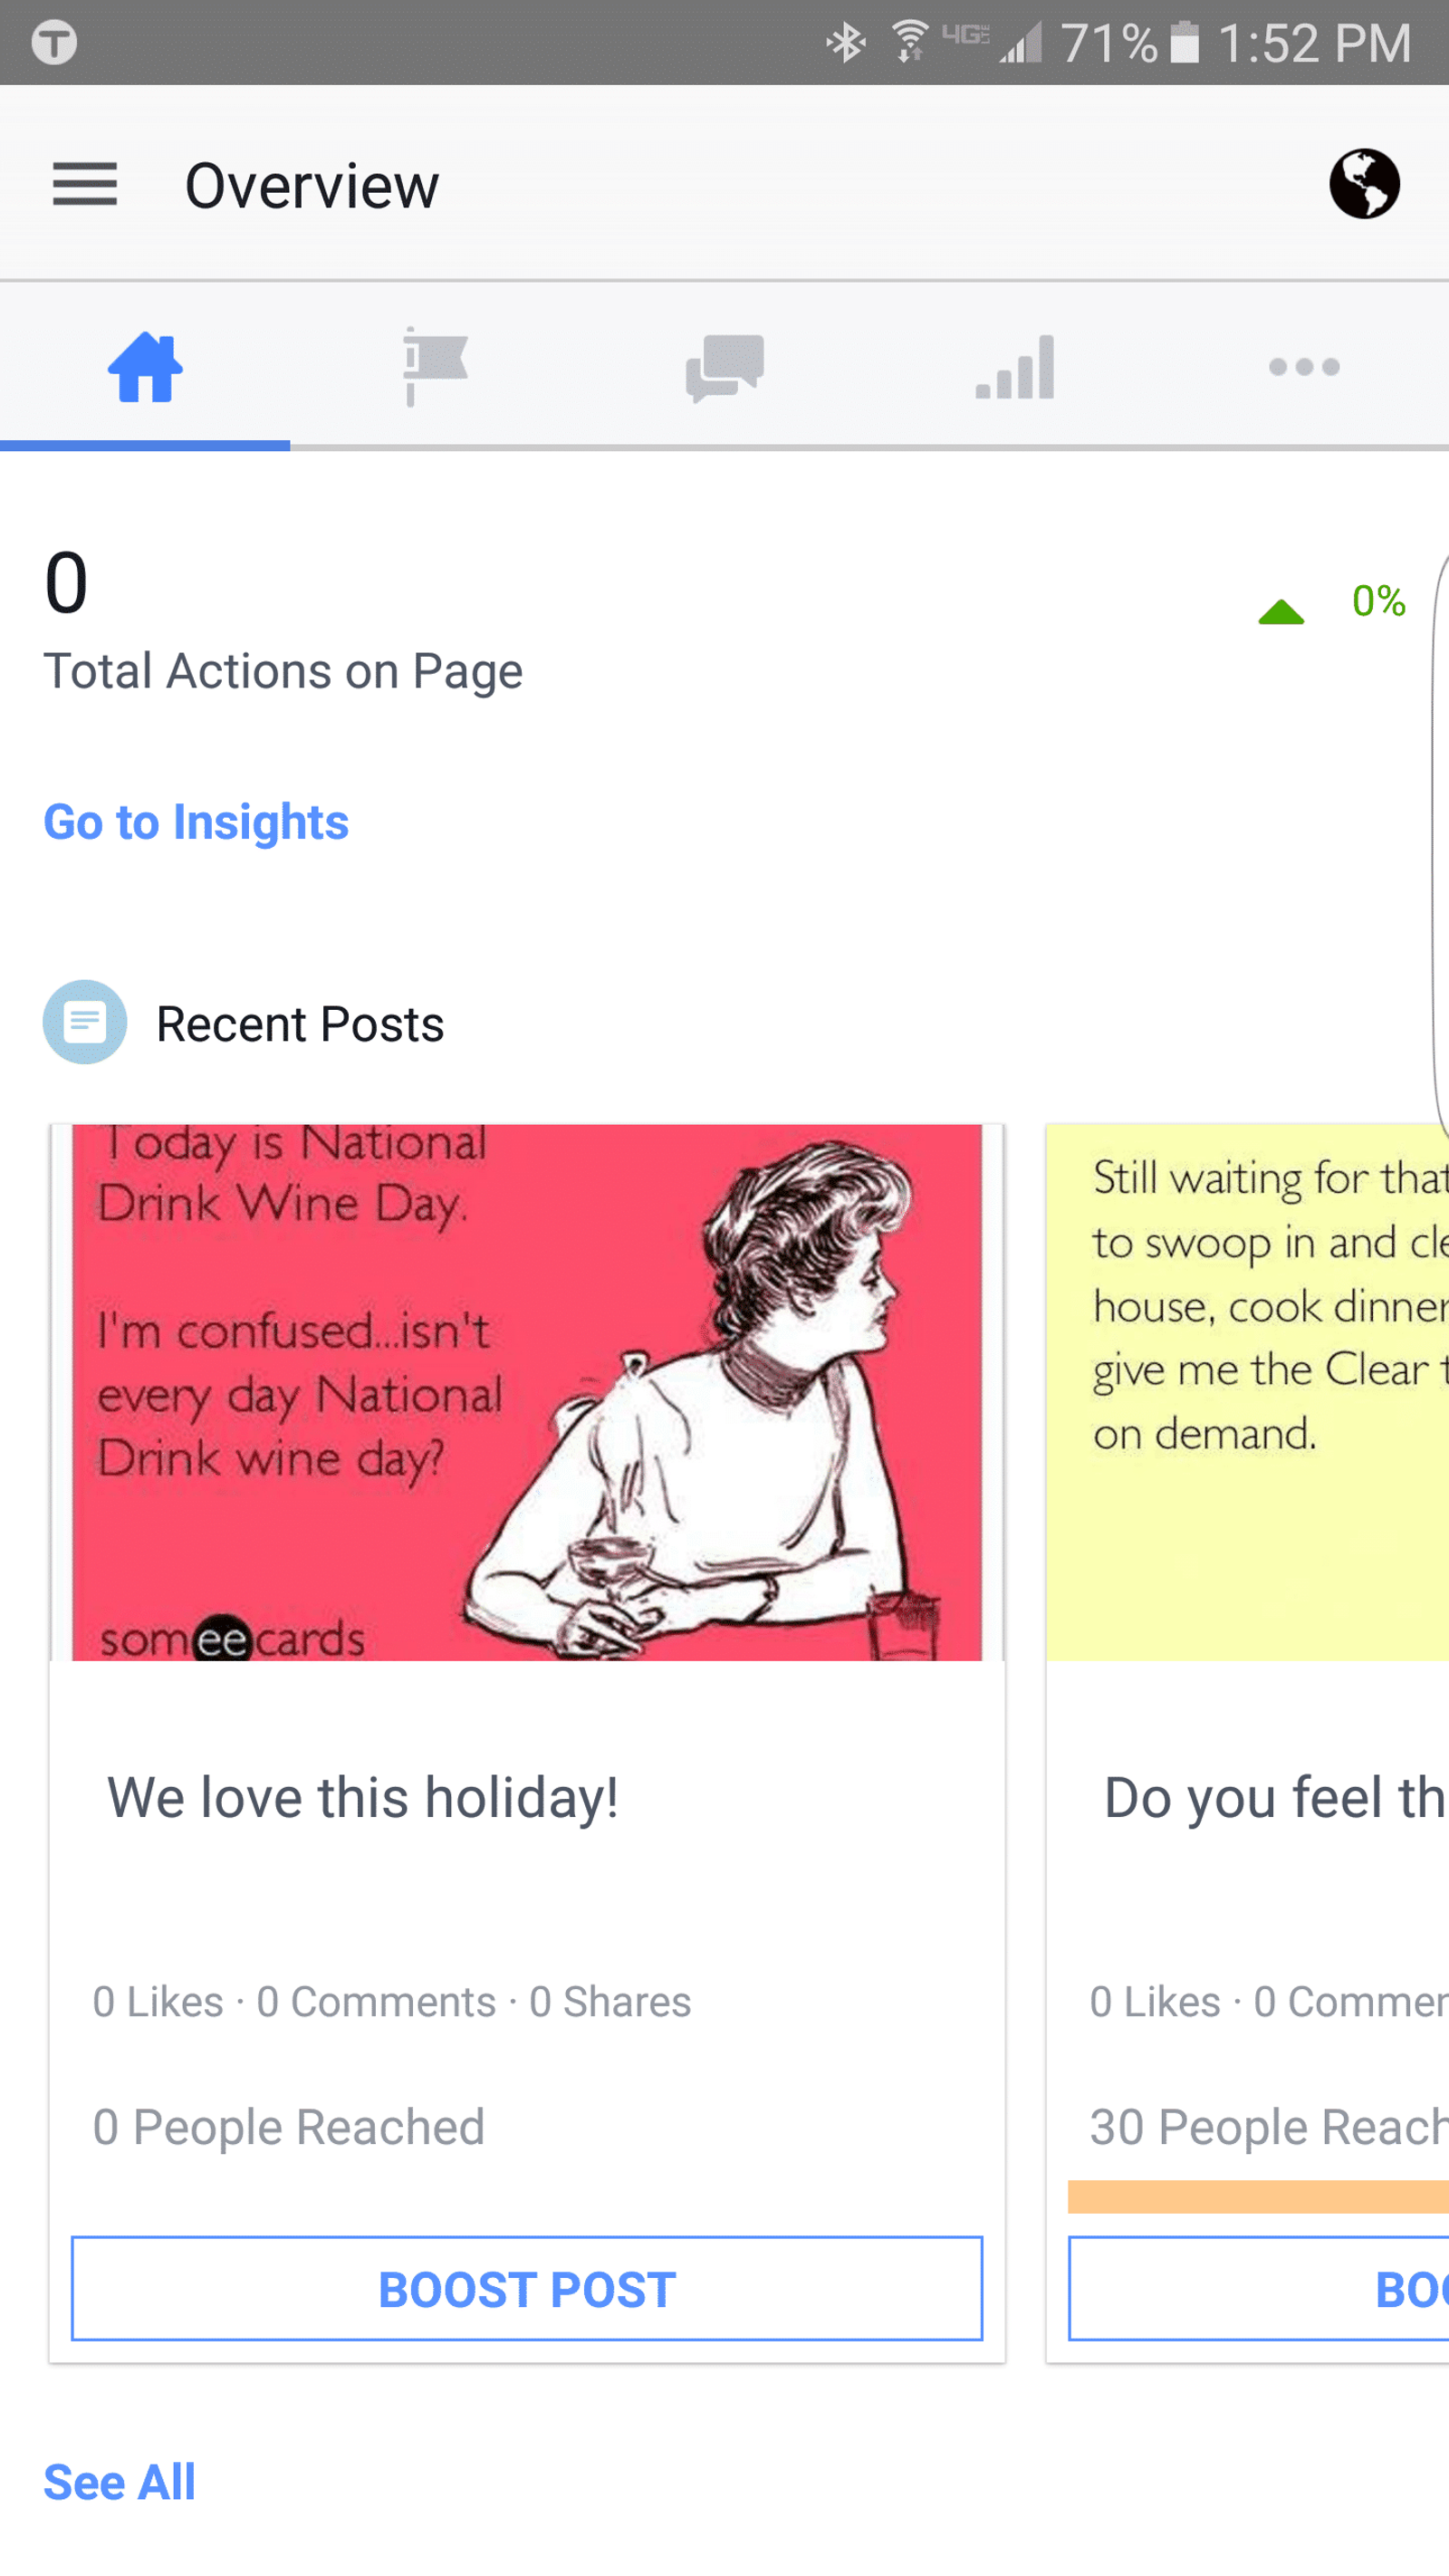Tap the Recent Posts round icon
This screenshot has height=2576, width=1449.
click(x=85, y=1022)
